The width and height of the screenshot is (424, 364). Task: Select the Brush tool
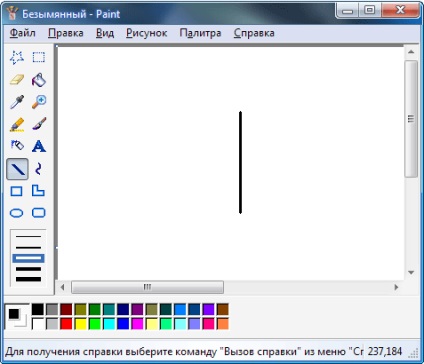[x=39, y=124]
